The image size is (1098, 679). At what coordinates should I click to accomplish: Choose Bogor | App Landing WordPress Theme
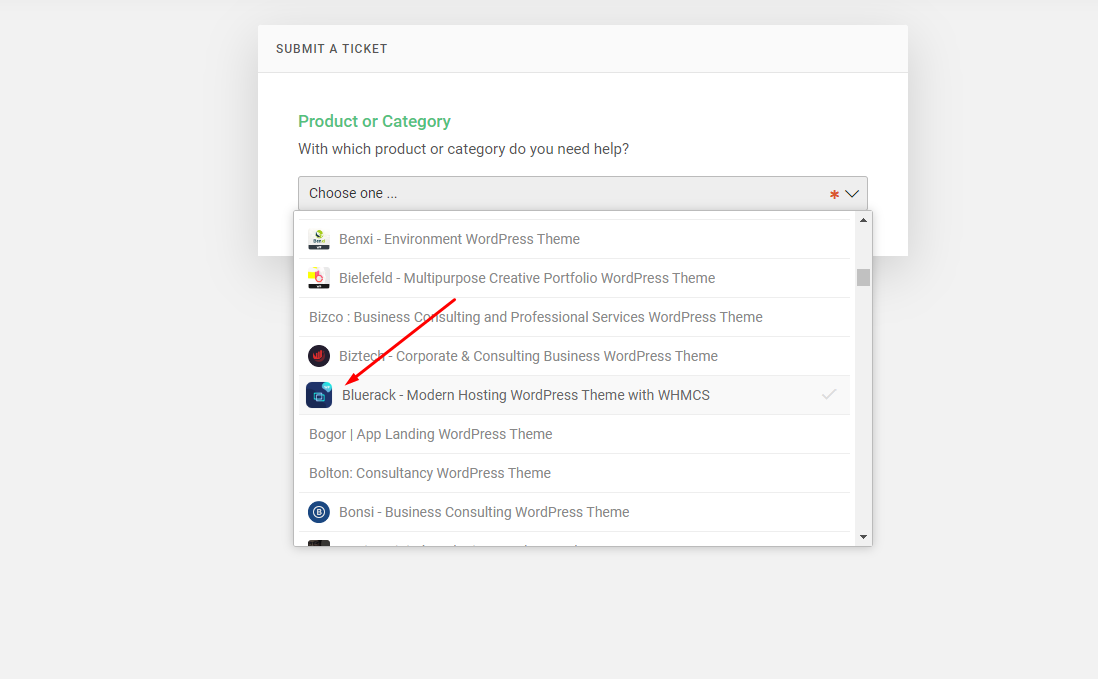[x=574, y=434]
